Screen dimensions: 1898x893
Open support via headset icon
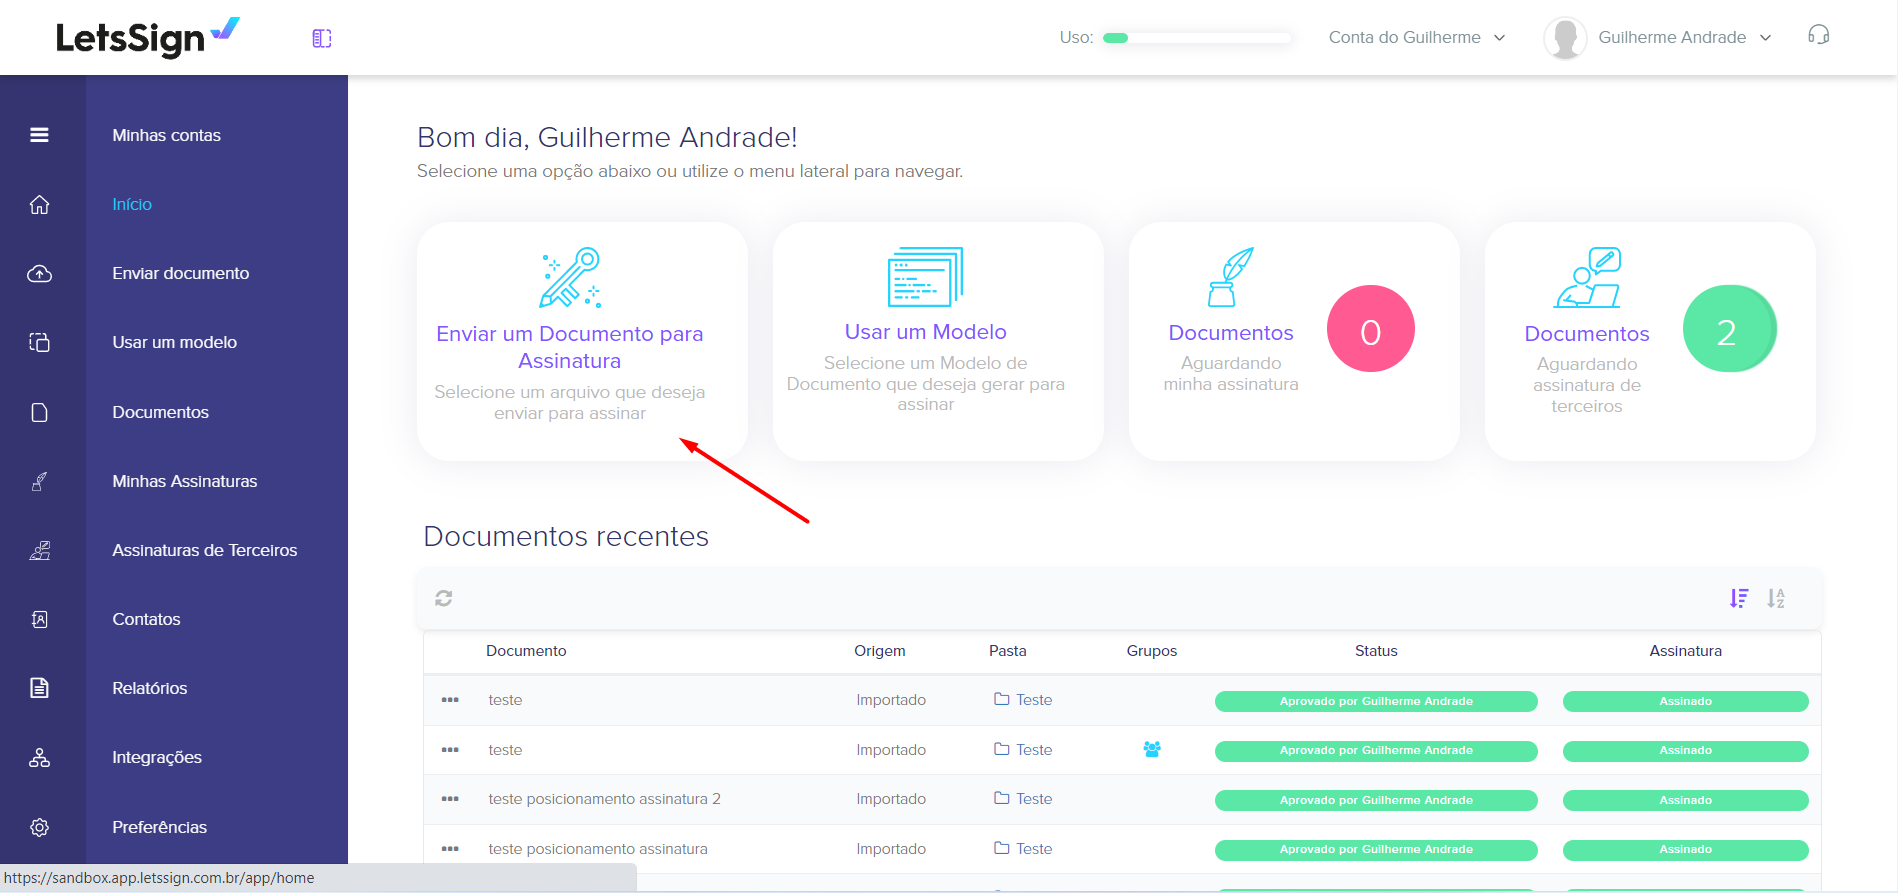1818,36
